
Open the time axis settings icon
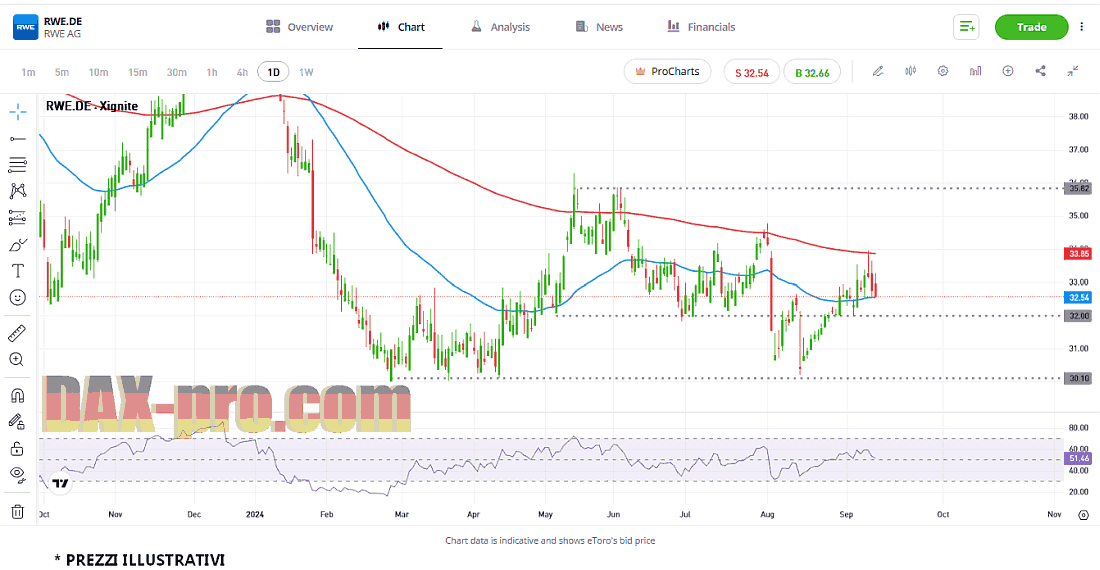pos(1084,515)
